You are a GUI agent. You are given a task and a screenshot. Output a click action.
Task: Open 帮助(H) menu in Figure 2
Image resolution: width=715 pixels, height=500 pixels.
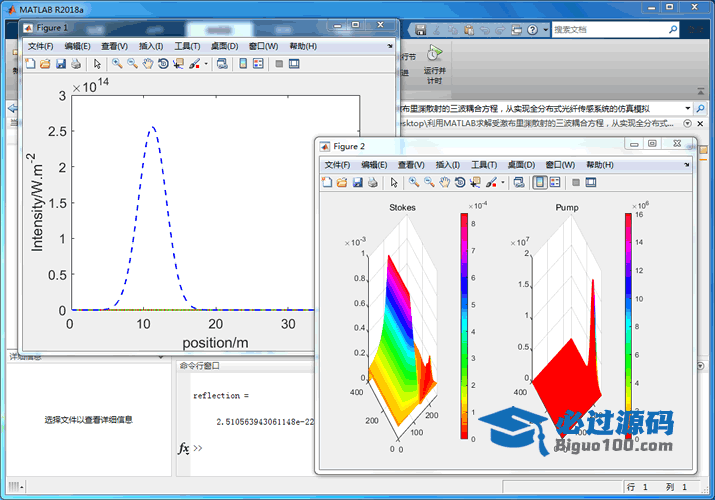[x=600, y=165]
